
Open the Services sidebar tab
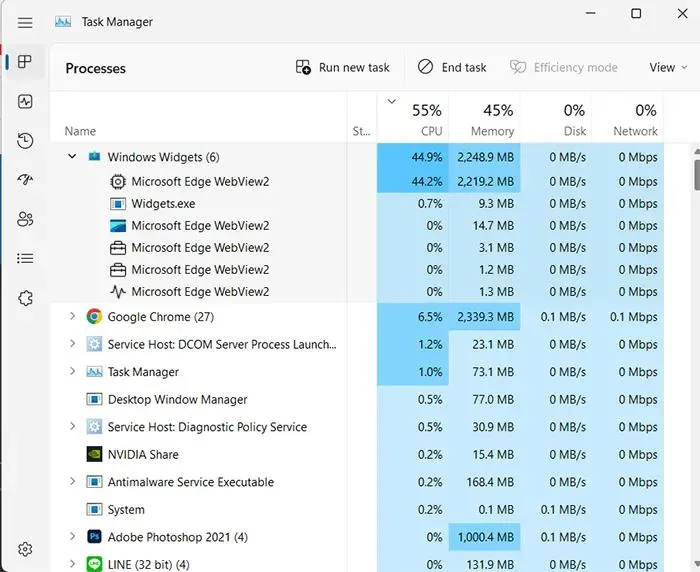coord(25,298)
